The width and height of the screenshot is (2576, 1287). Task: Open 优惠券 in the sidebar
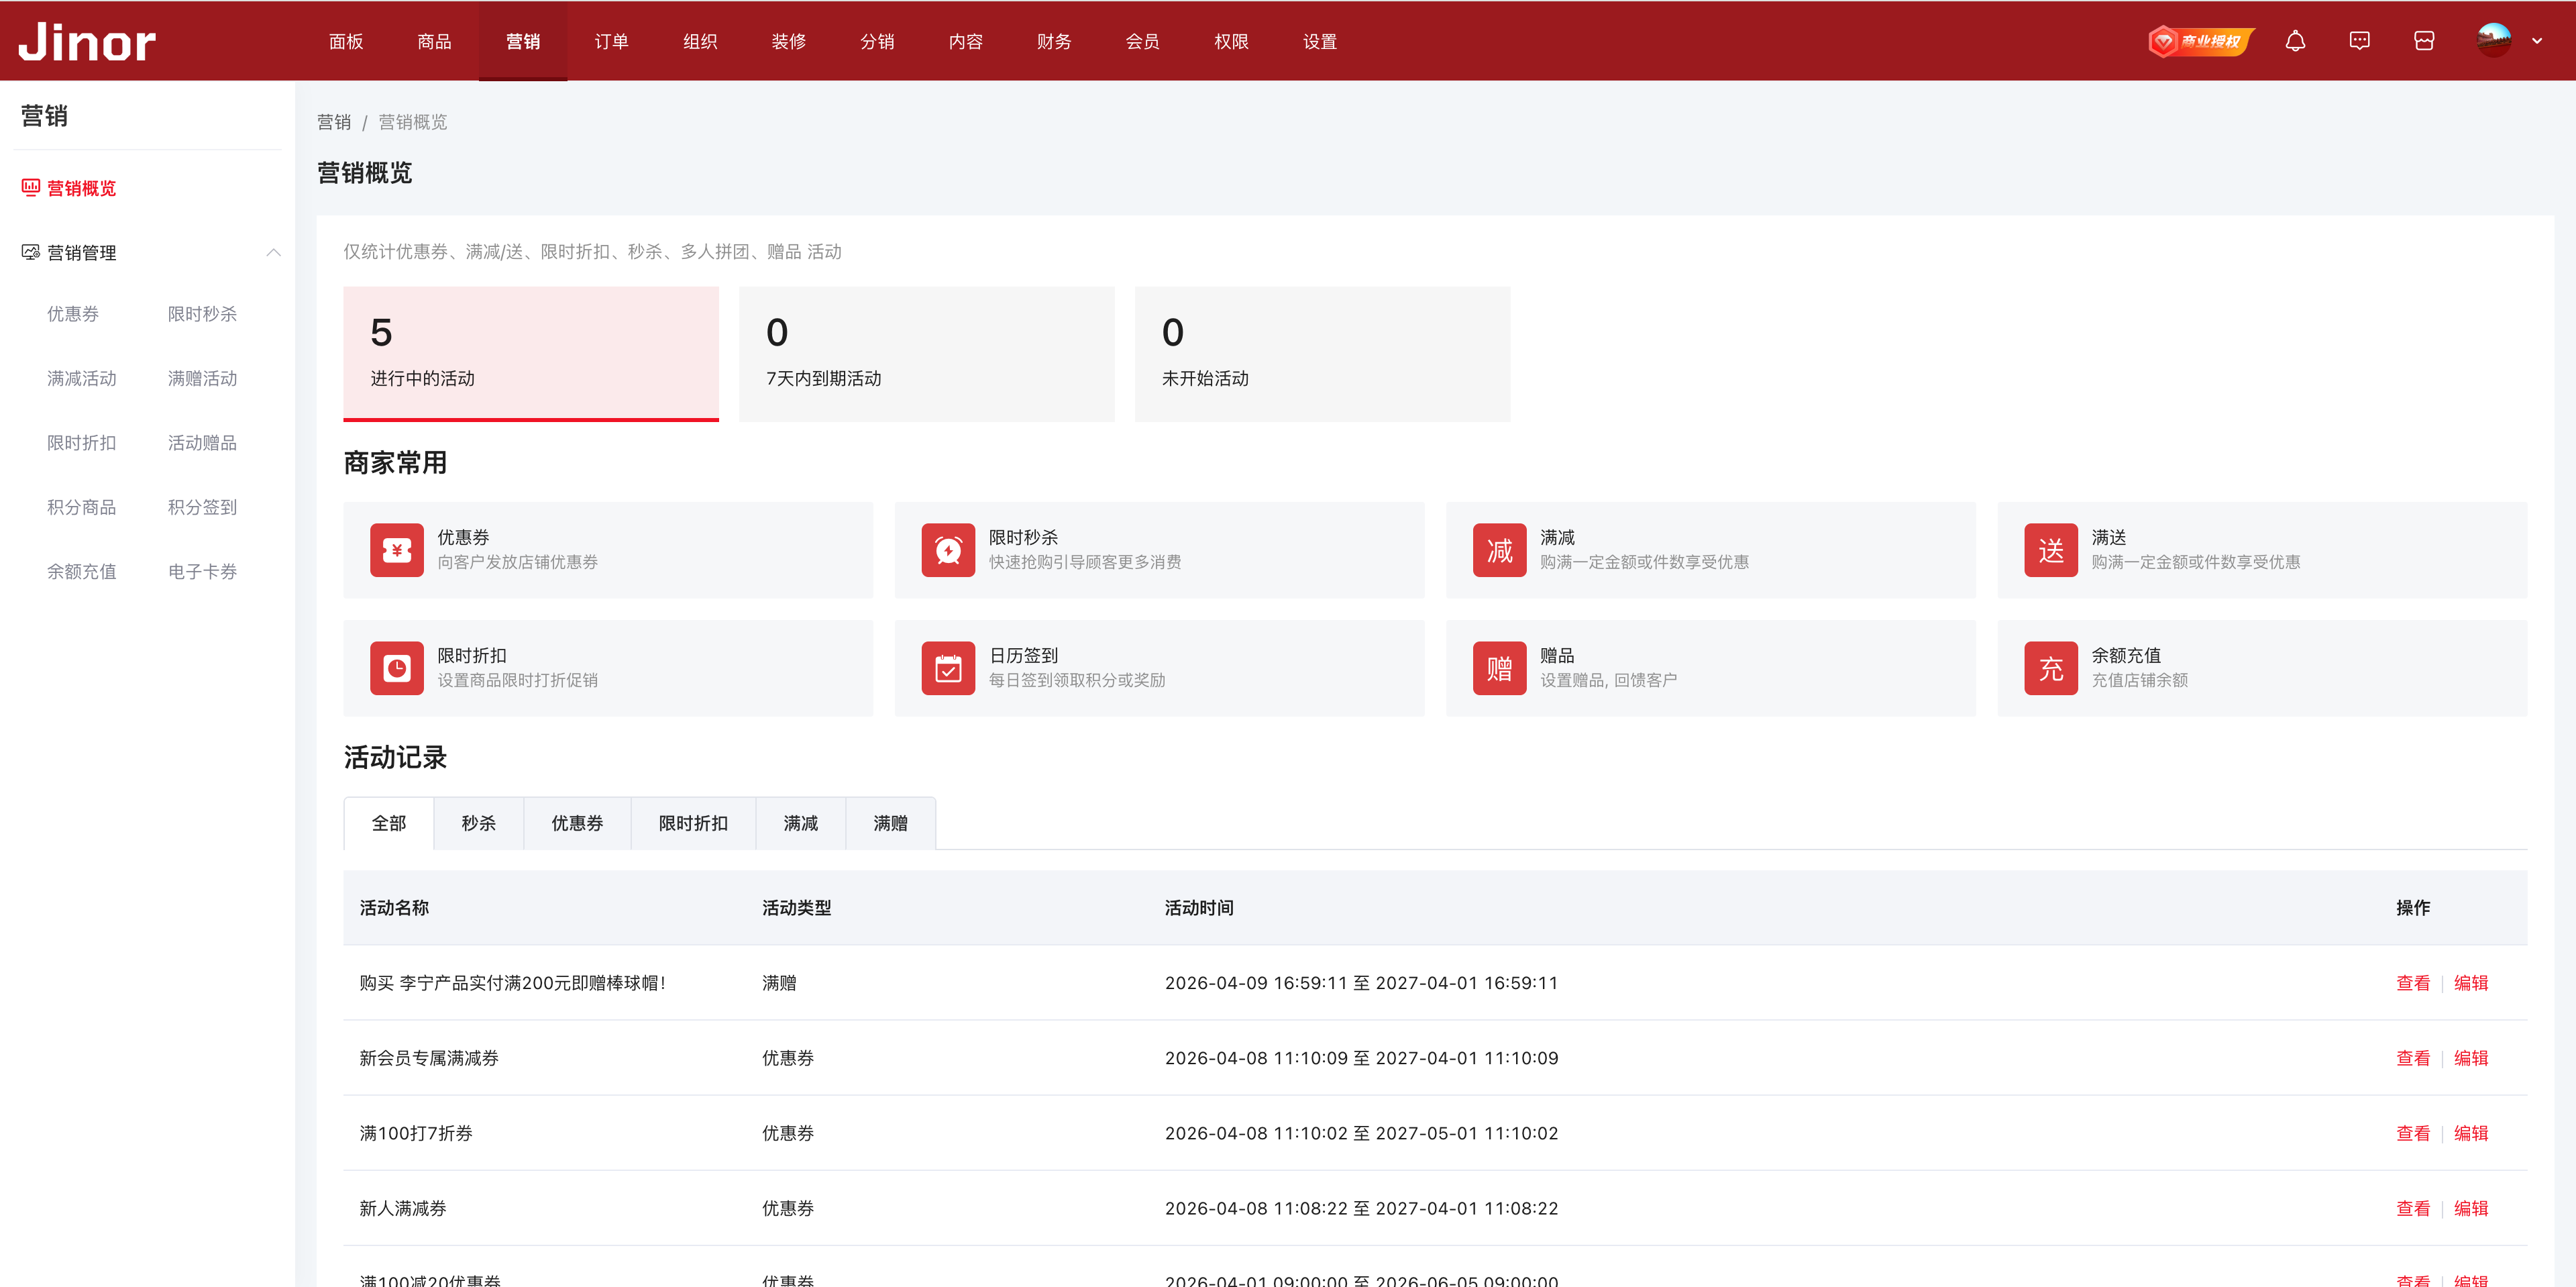pos(73,314)
